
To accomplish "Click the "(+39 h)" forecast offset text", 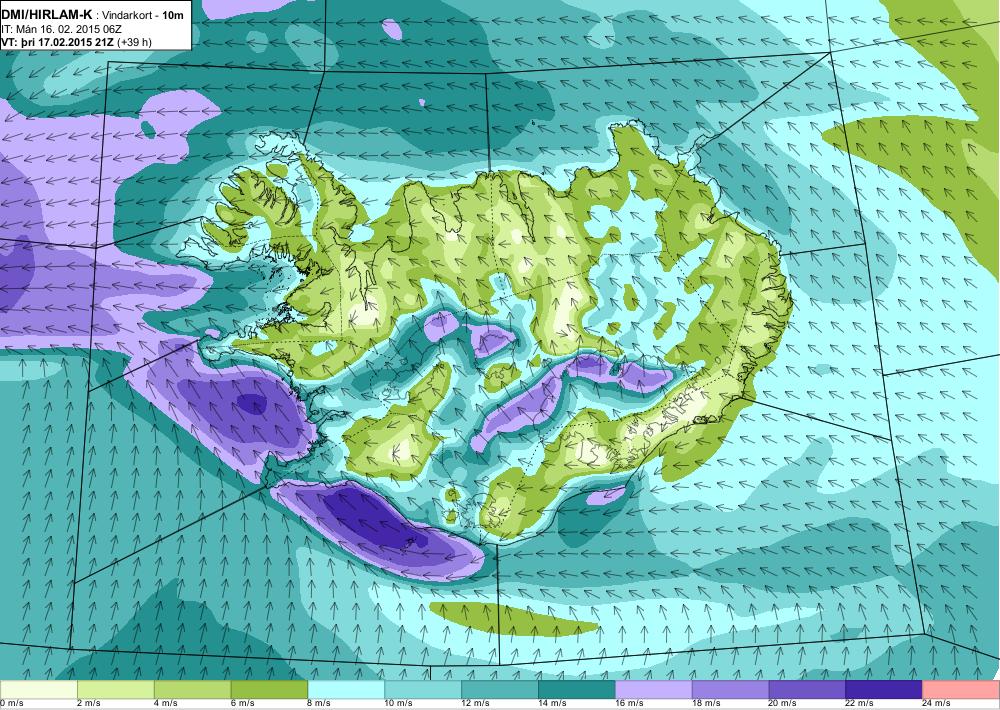I will pos(135,42).
